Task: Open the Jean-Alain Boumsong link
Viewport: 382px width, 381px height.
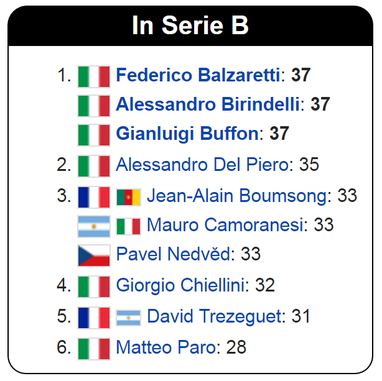Action: (237, 196)
